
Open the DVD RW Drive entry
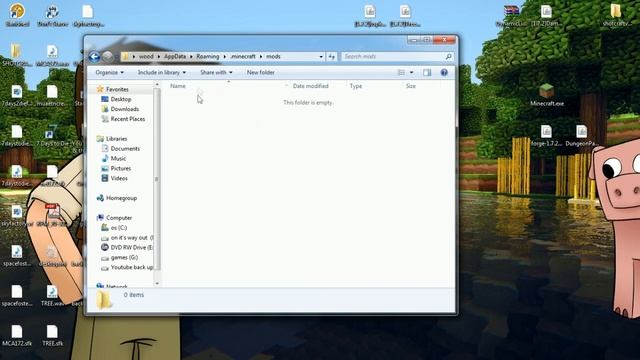131,247
